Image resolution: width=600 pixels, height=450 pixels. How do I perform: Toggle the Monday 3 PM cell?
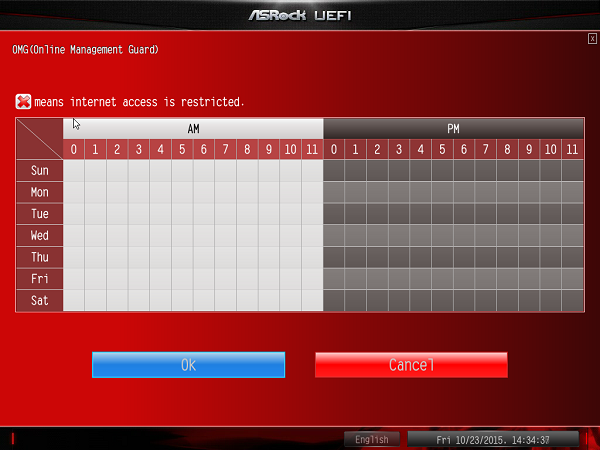399,192
